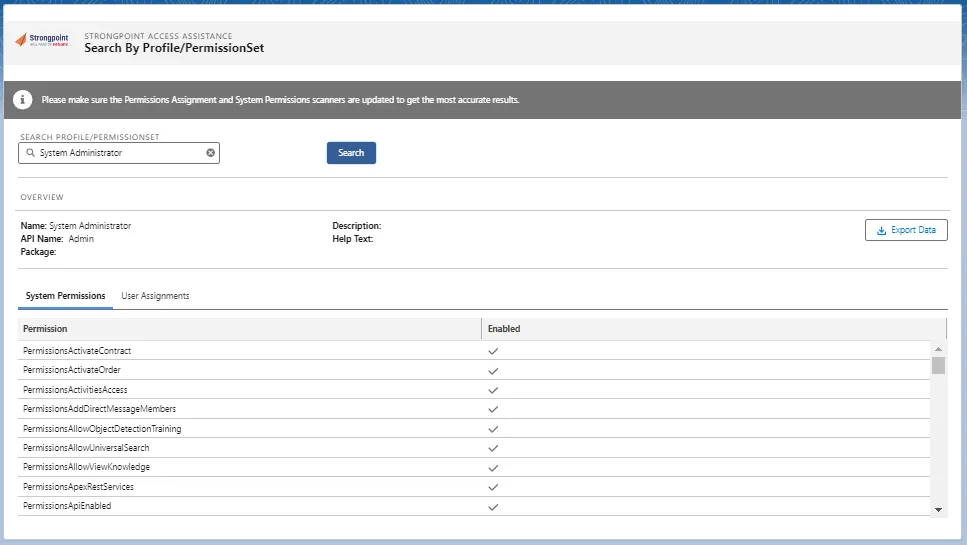Click the Description label in overview
This screenshot has width=967, height=545.
356,226
